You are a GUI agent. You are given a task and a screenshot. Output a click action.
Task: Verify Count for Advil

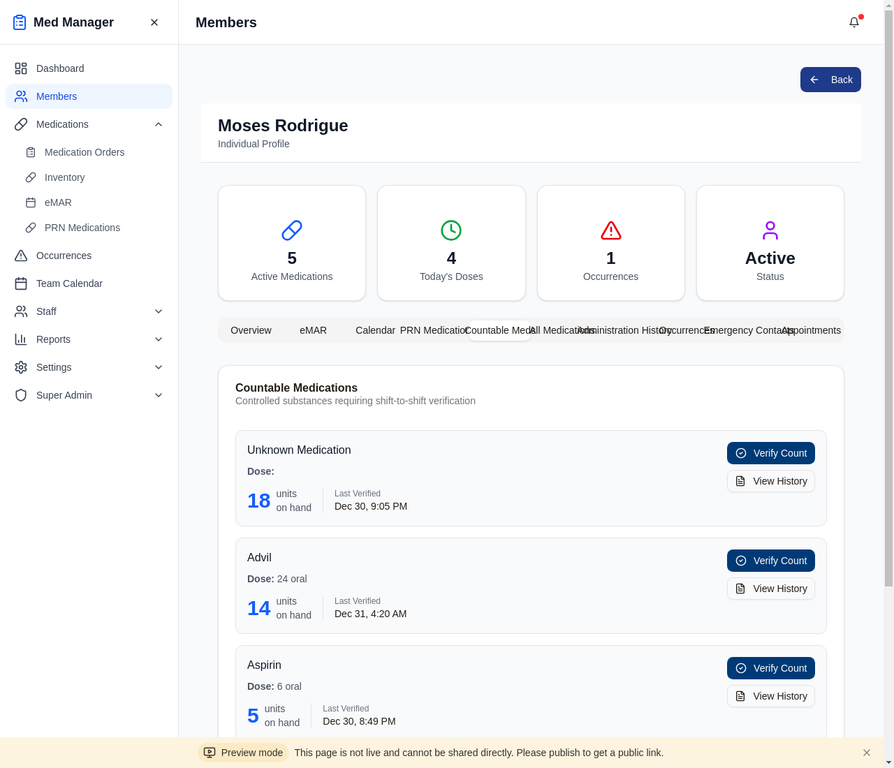[x=770, y=560]
